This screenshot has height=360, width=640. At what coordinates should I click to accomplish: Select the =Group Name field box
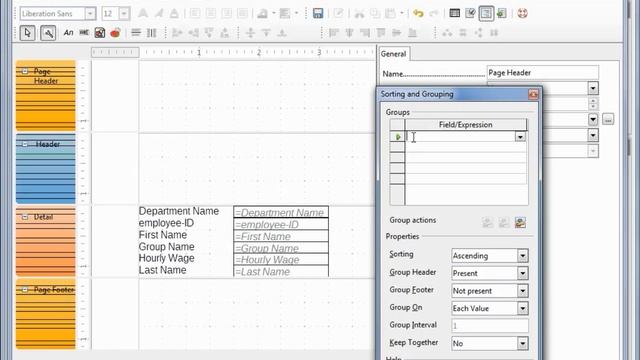281,248
